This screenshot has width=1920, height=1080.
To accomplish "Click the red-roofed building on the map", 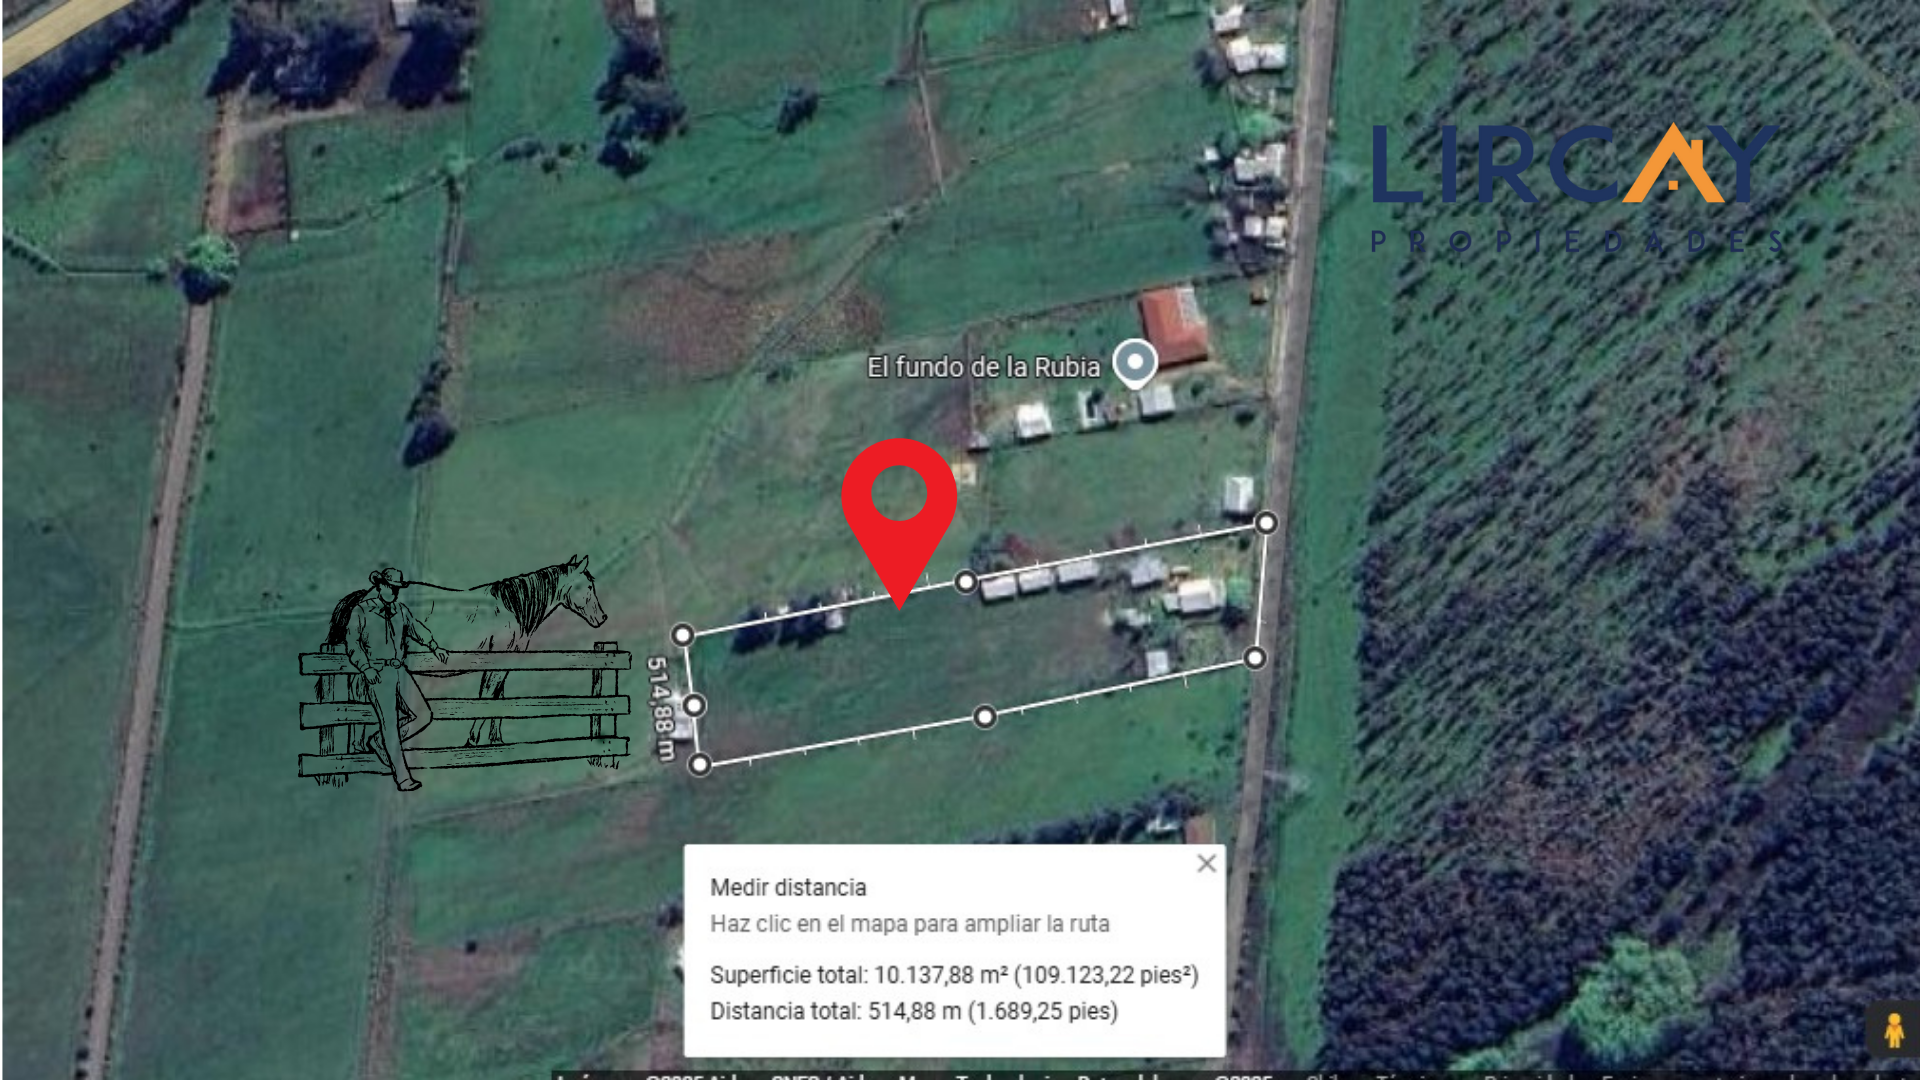I will tap(1174, 326).
